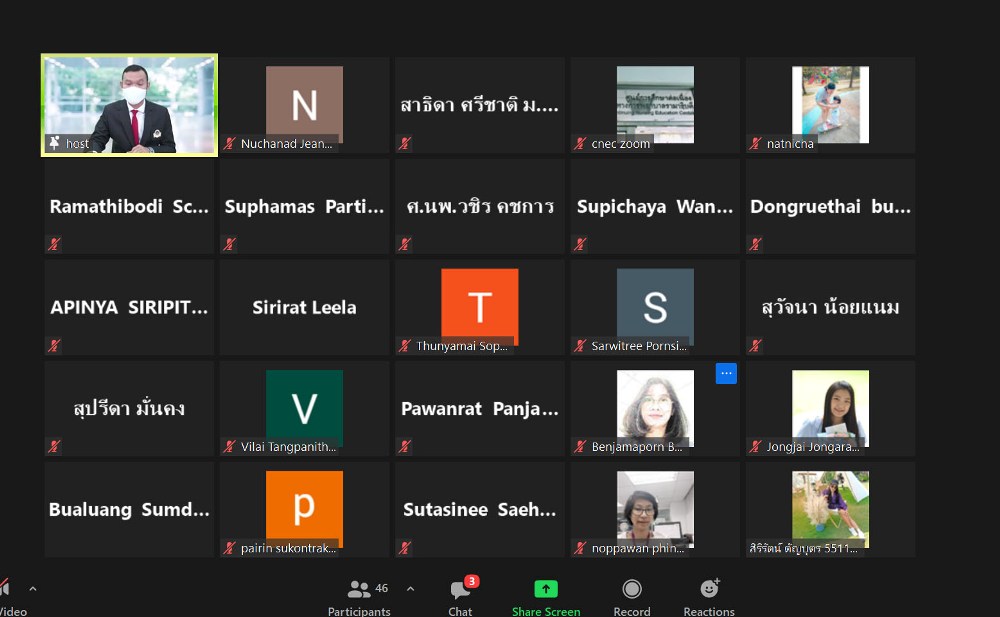This screenshot has height=617, width=1000.
Task: Open Chat with 3 unread messages
Action: click(460, 590)
